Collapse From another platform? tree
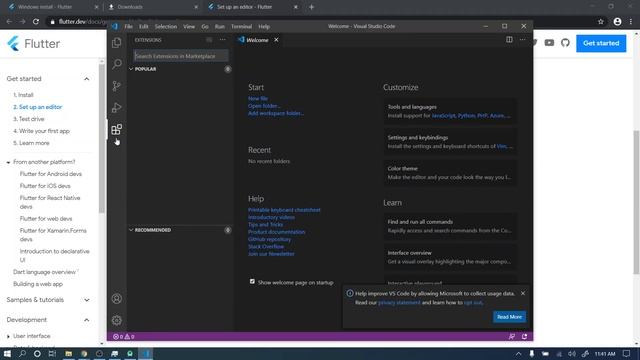 (x=8, y=162)
